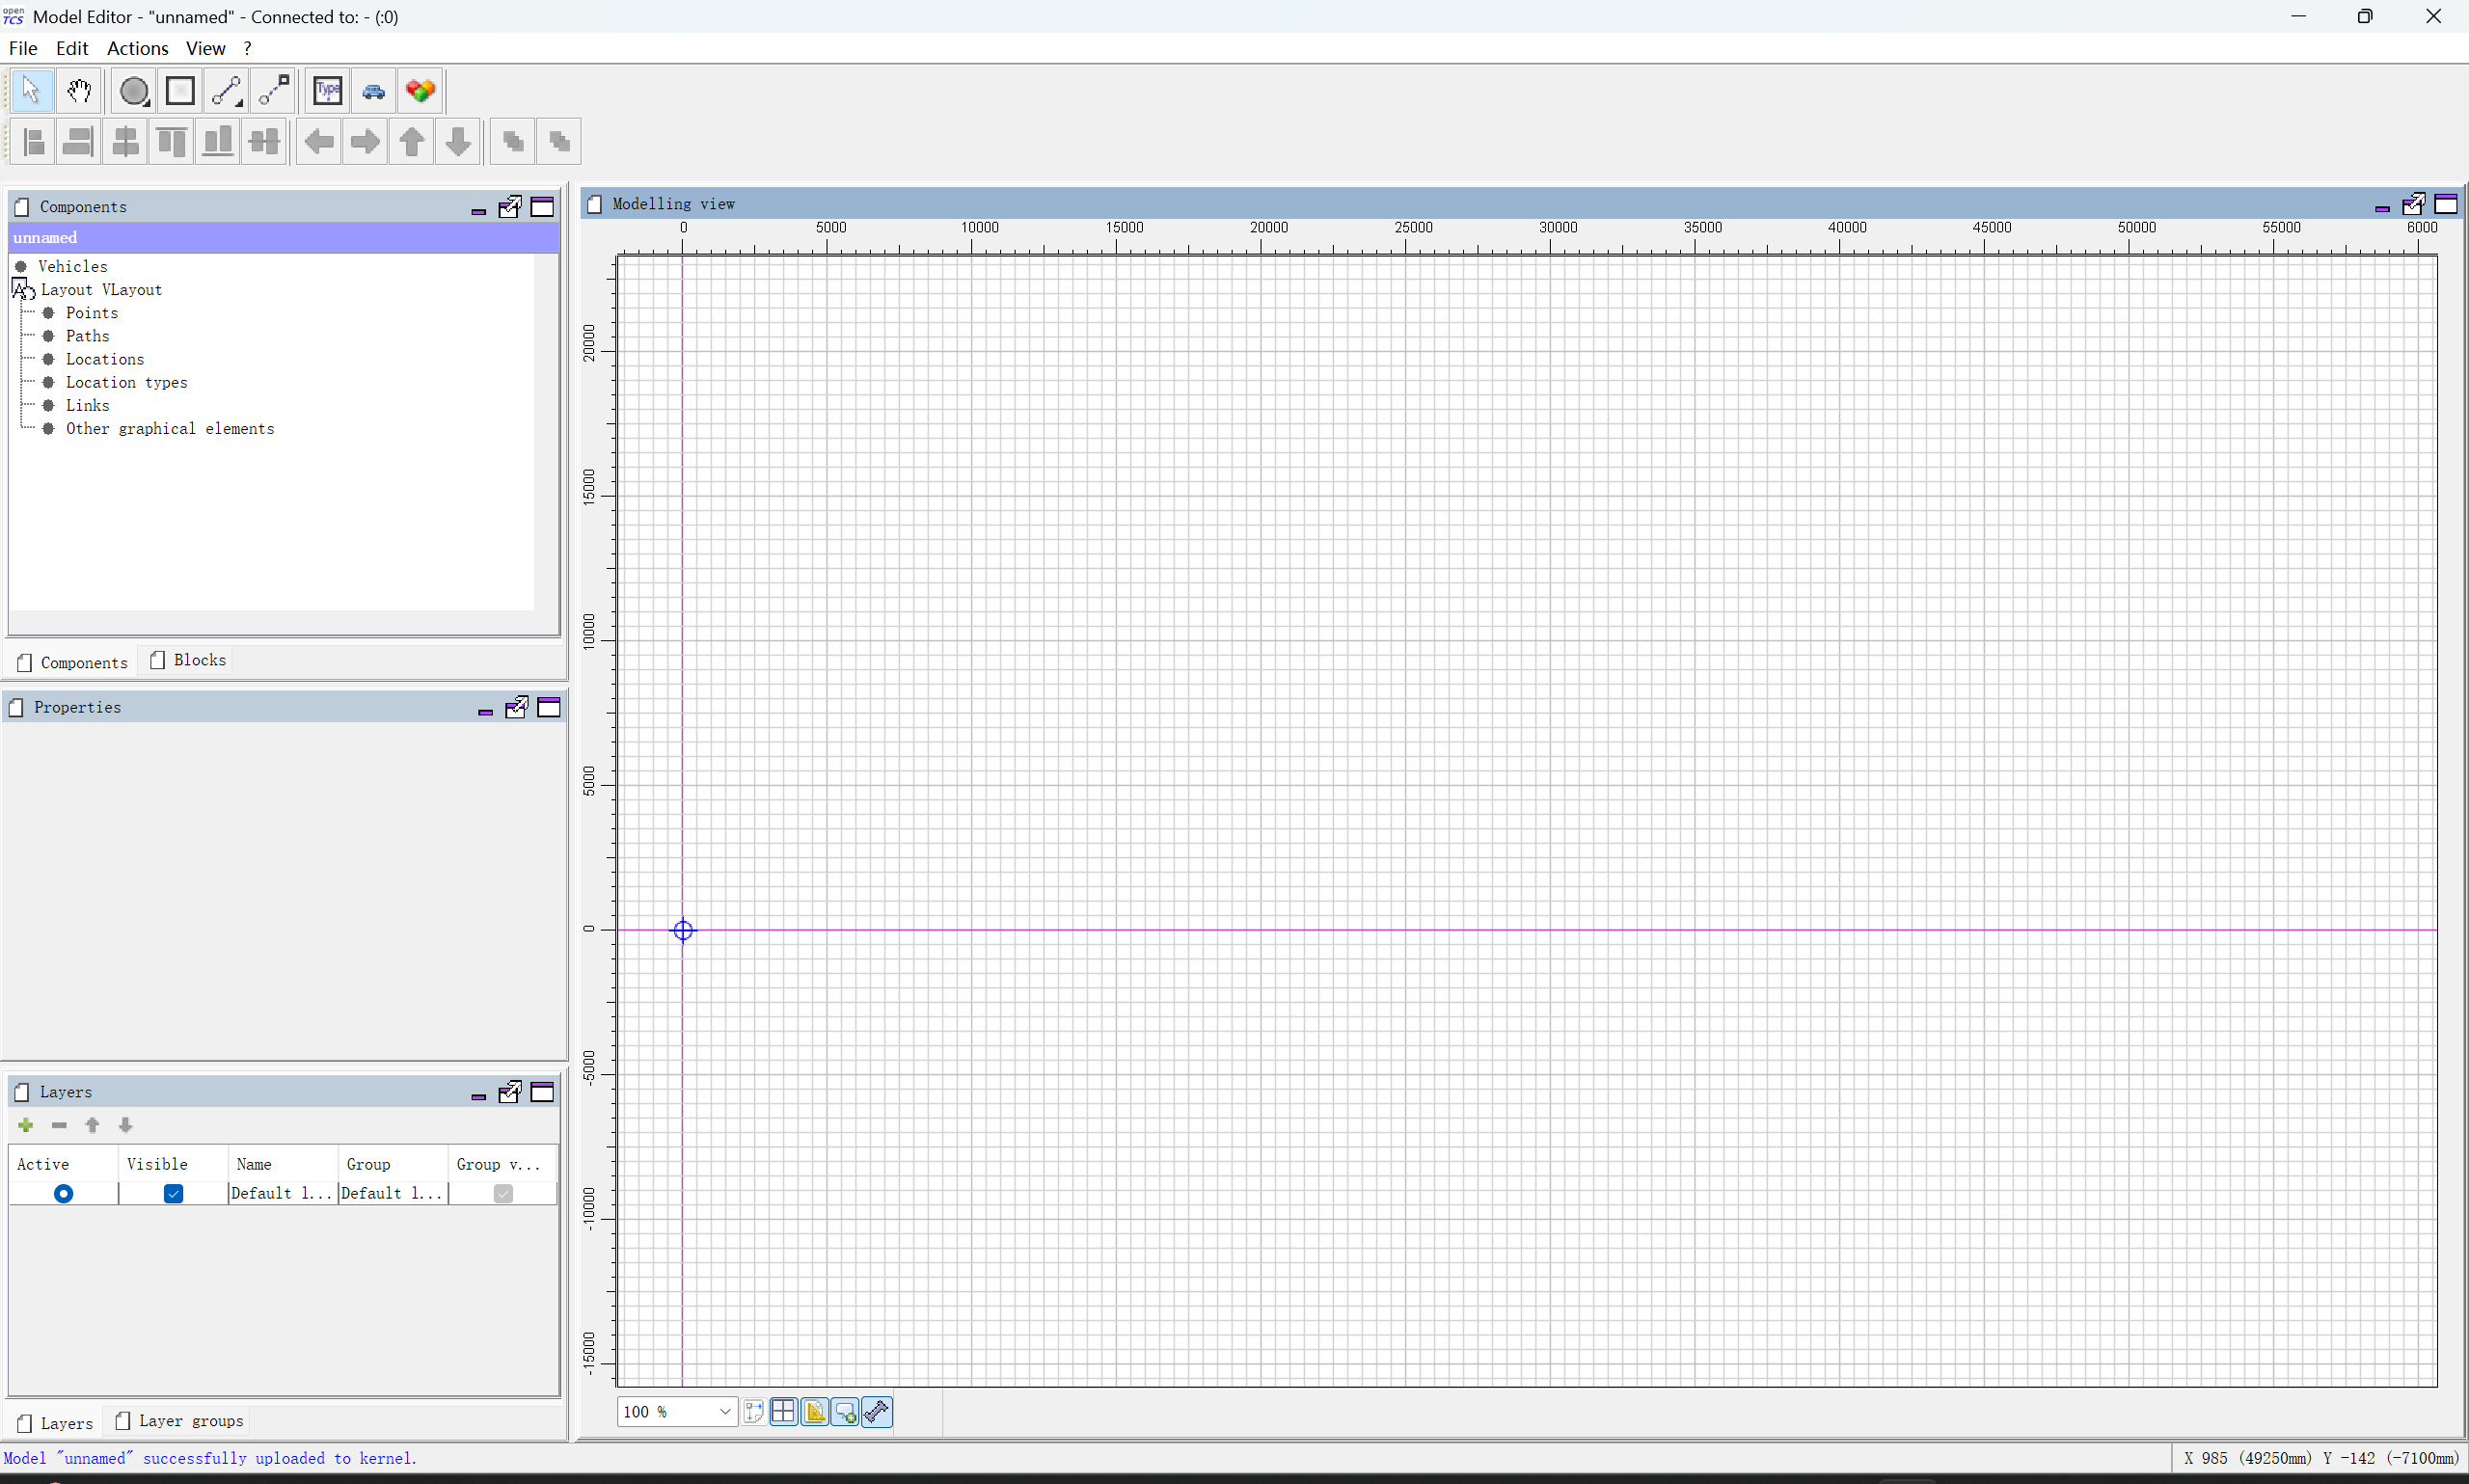Select the Active radio for Default layer
2469x1484 pixels.
pos(63,1193)
